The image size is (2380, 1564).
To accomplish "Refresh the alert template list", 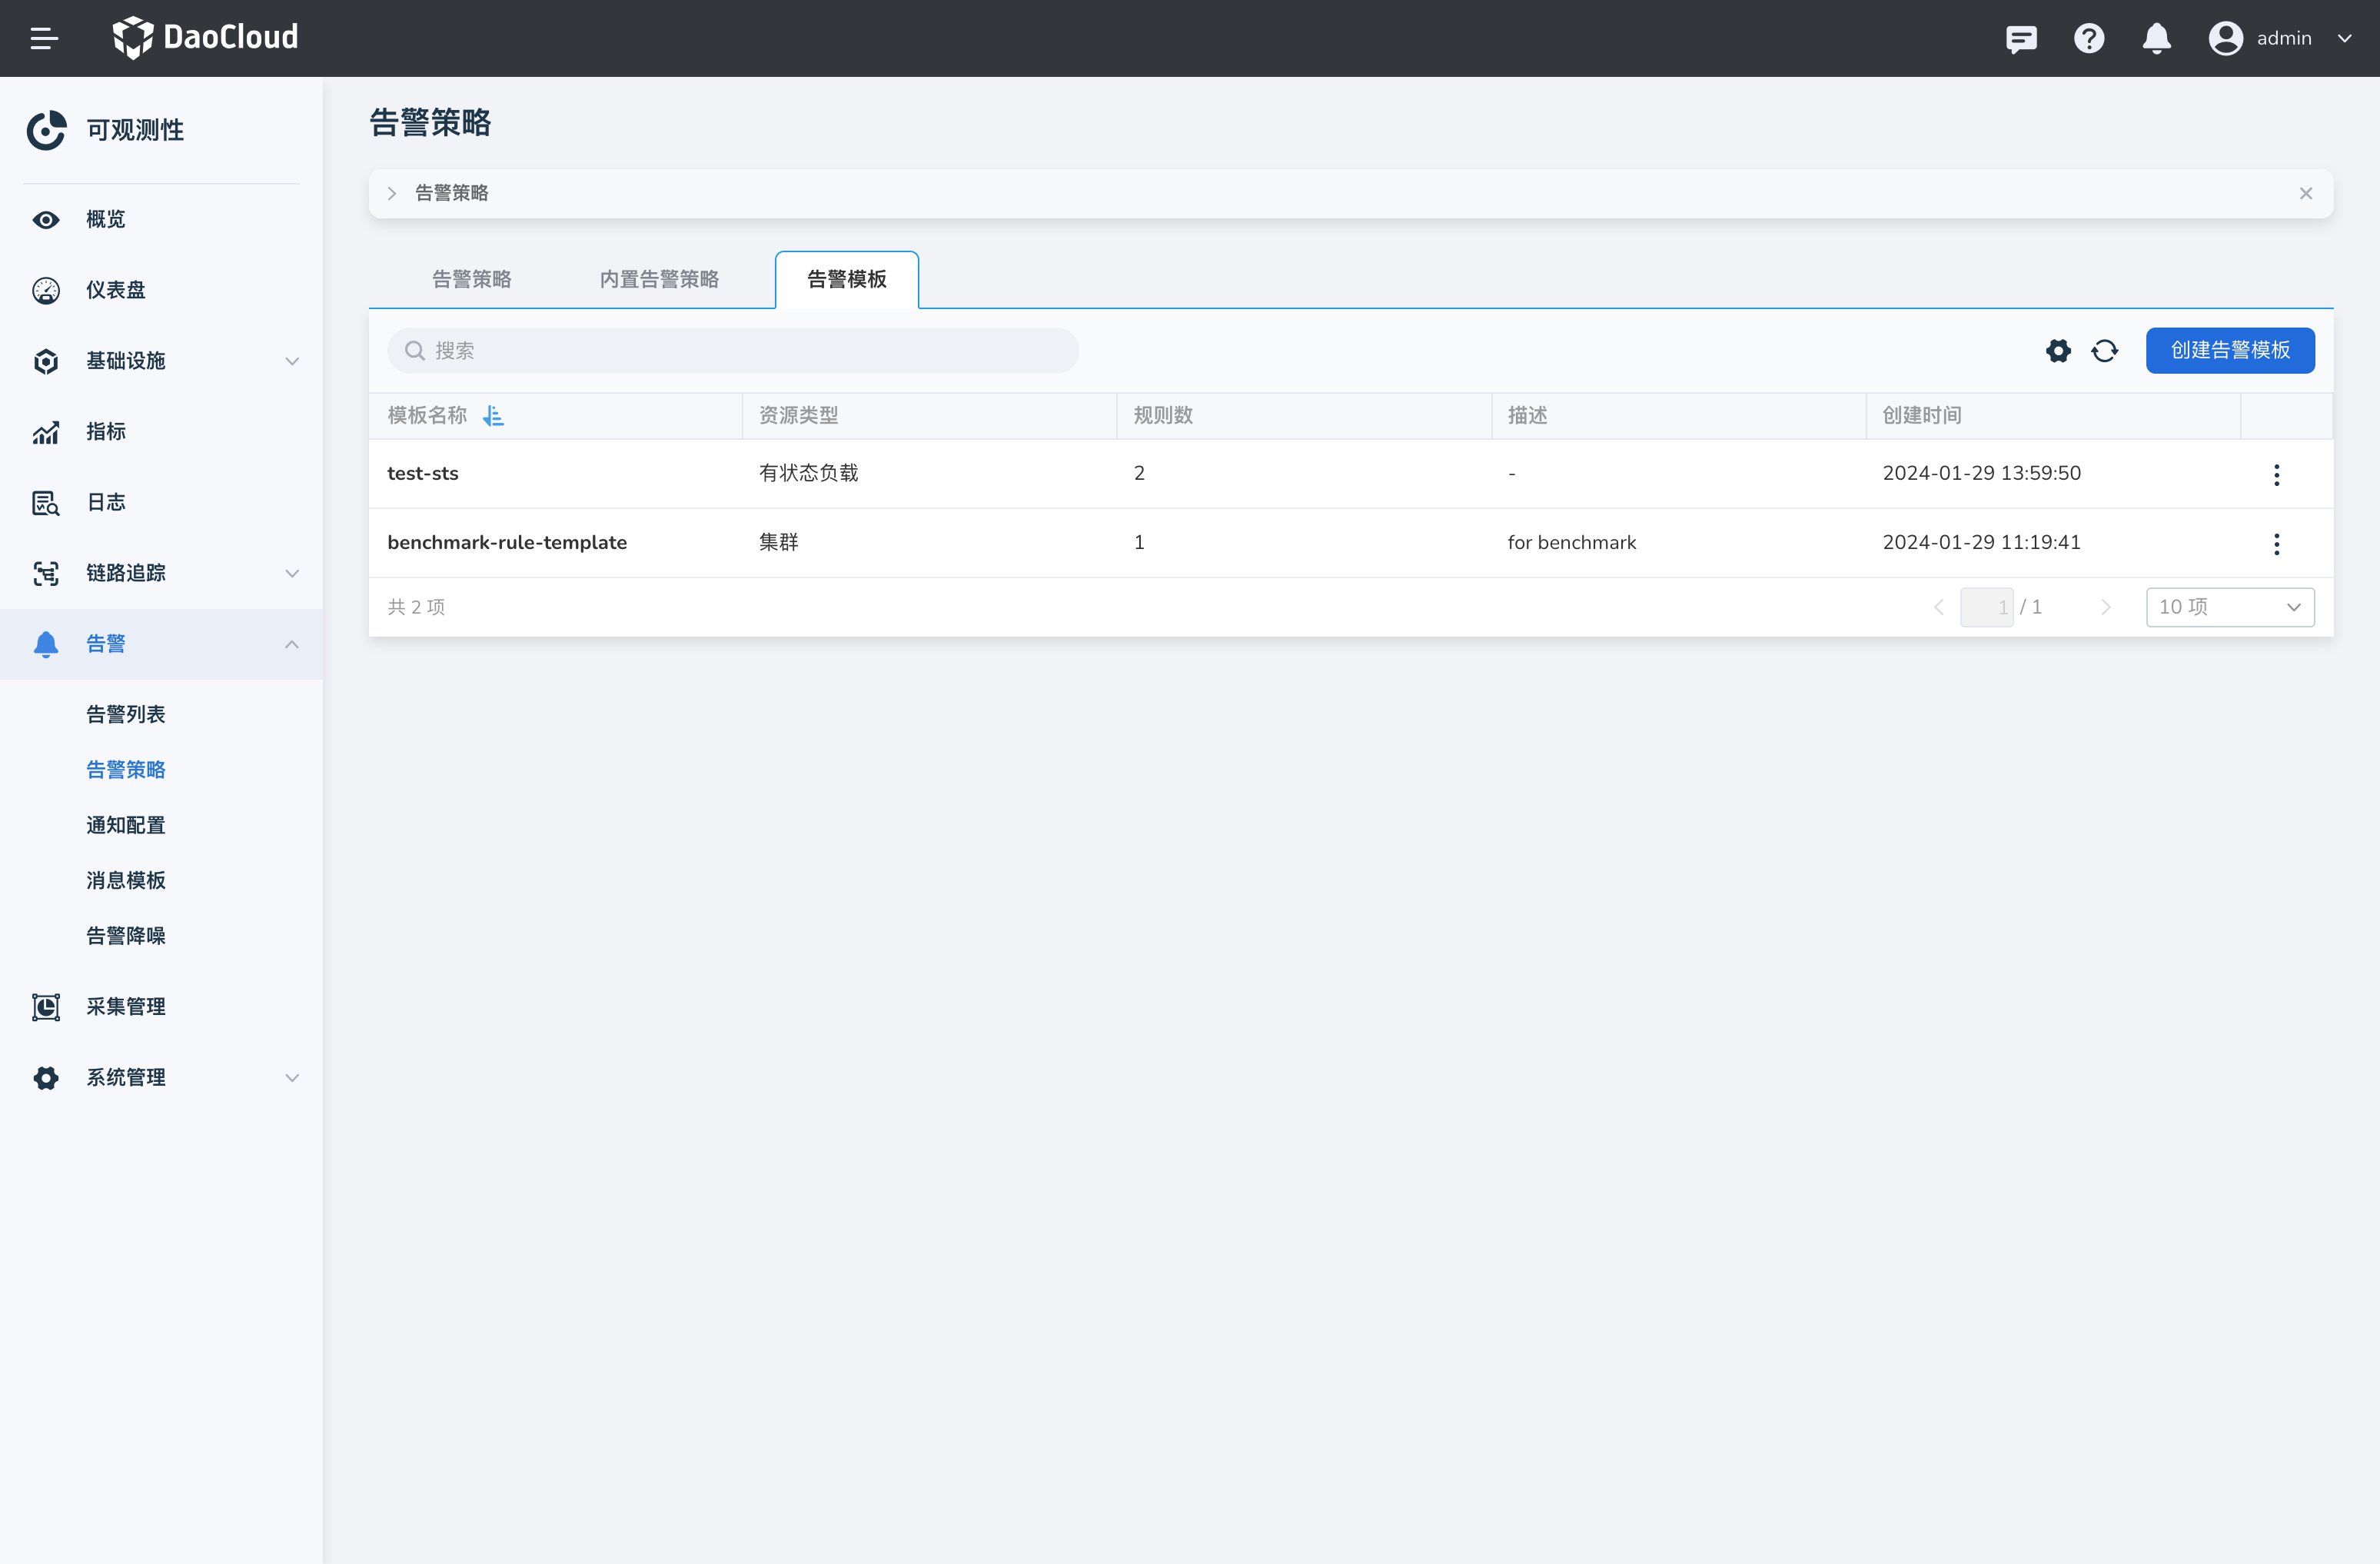I will 2104,351.
